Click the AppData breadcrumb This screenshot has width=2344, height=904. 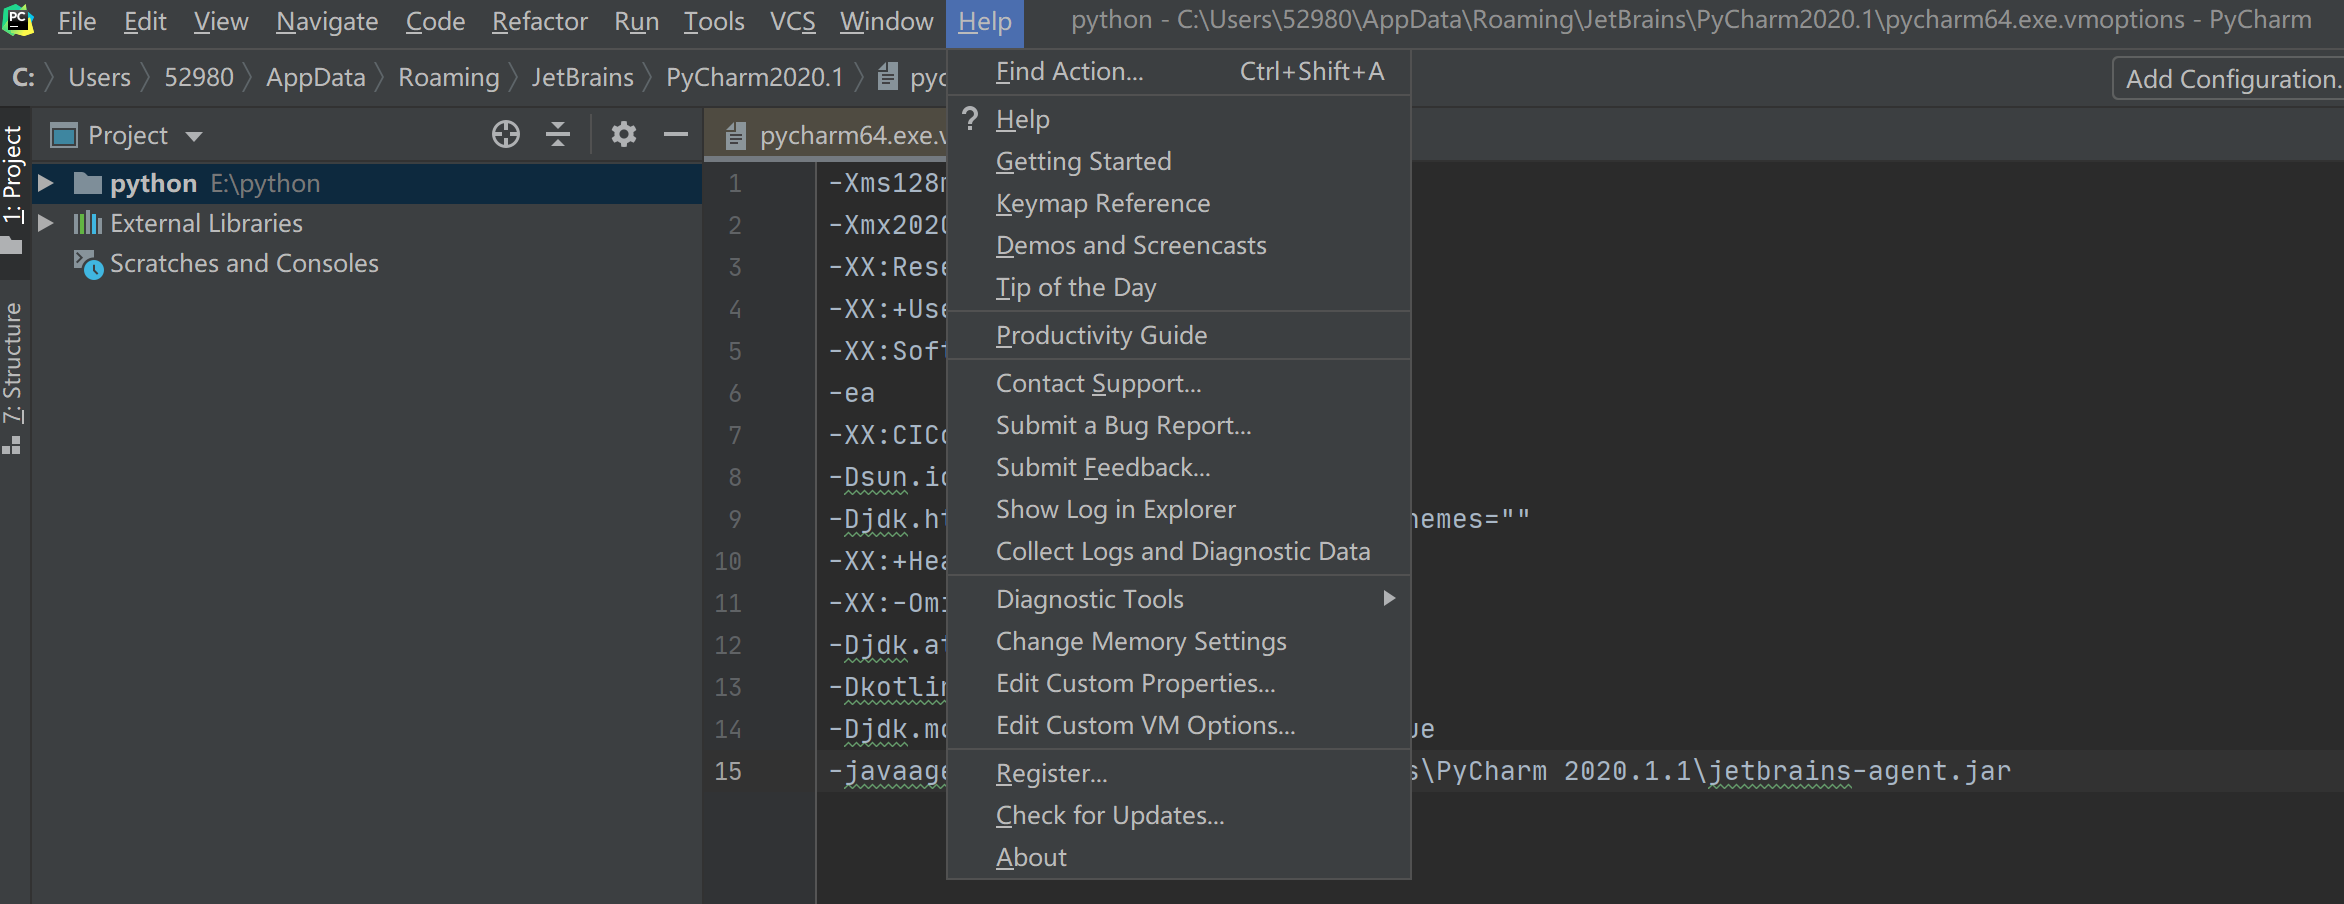[316, 77]
